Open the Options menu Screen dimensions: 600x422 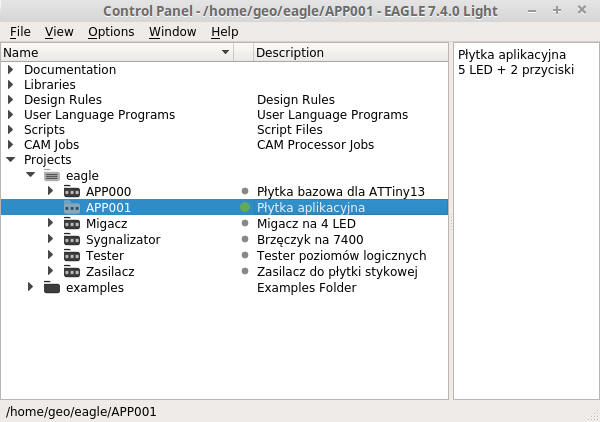tap(110, 31)
